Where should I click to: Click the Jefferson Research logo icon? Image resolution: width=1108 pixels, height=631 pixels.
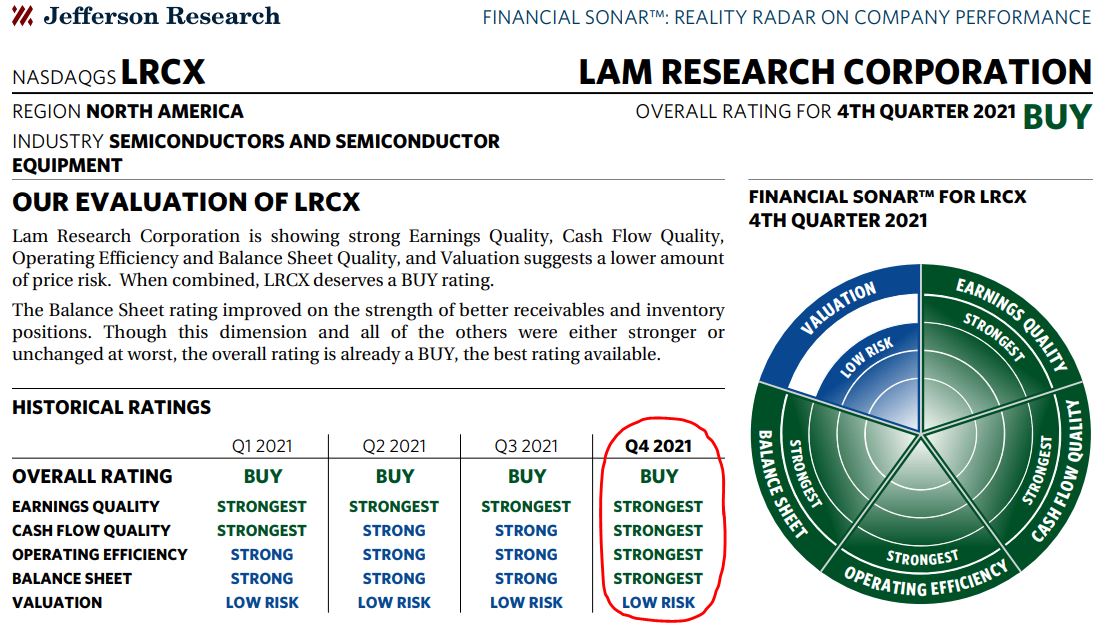click(x=23, y=16)
